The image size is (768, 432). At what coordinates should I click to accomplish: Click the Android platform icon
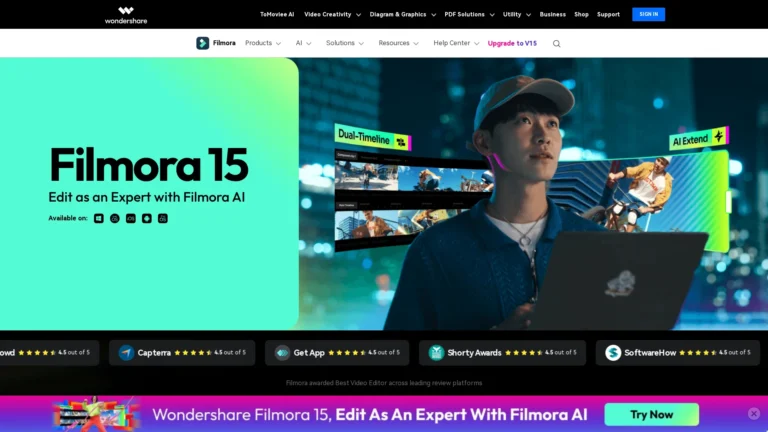(146, 218)
